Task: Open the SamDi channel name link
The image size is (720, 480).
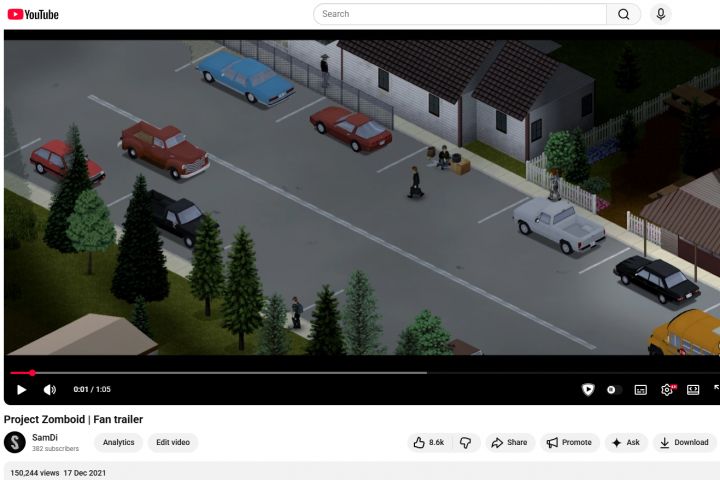Action: click(45, 438)
